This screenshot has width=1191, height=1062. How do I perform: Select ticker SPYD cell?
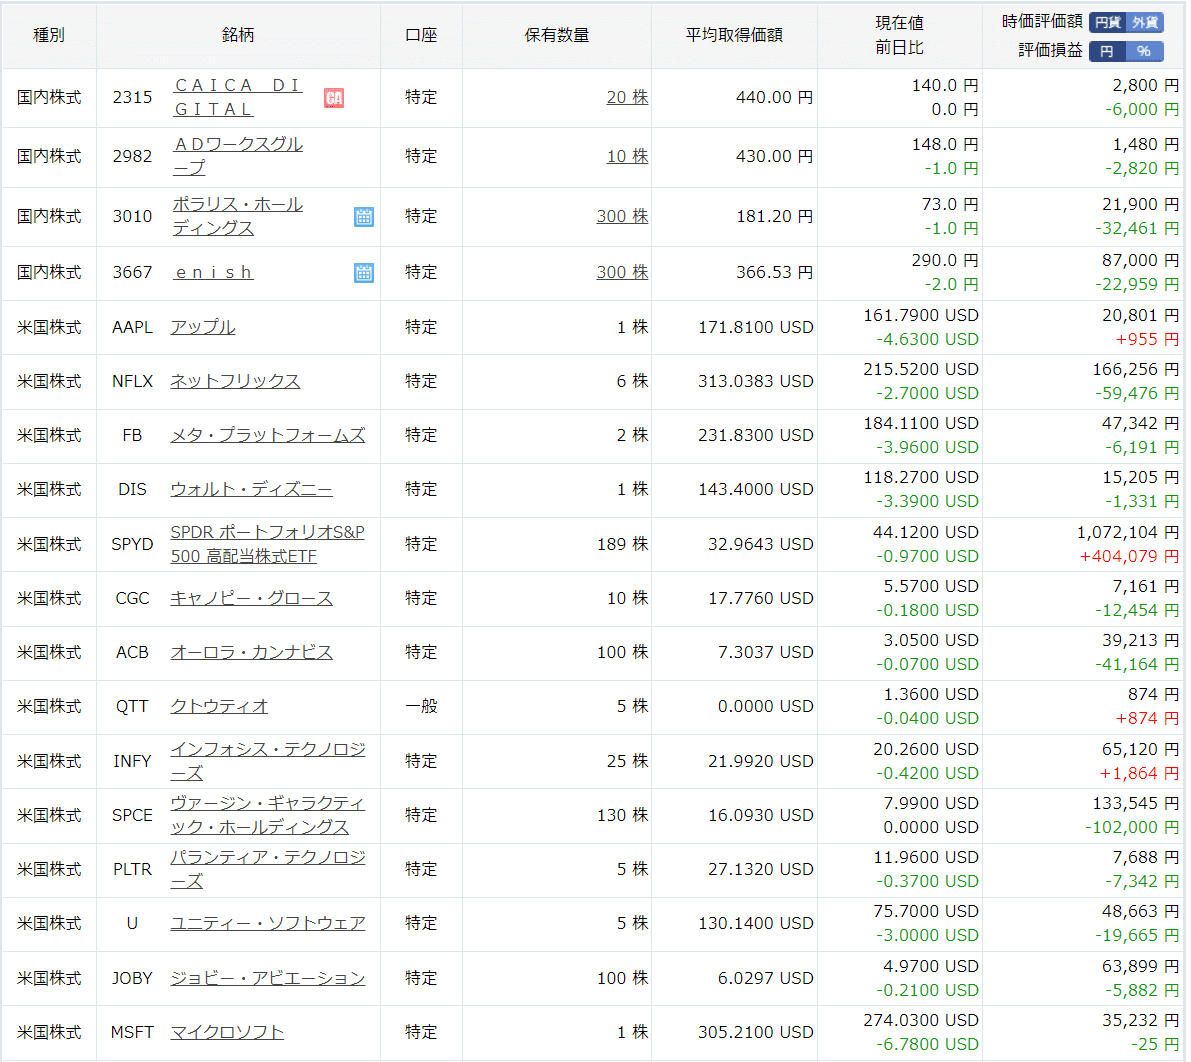pos(132,545)
